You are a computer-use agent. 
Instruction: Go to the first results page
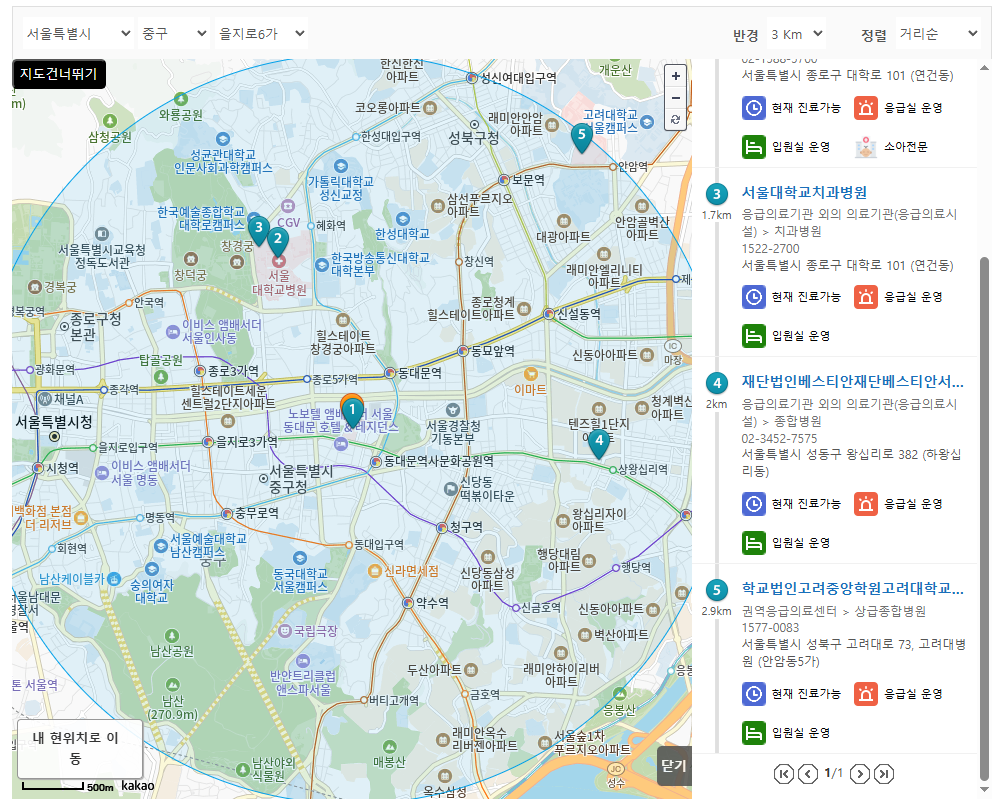784,774
